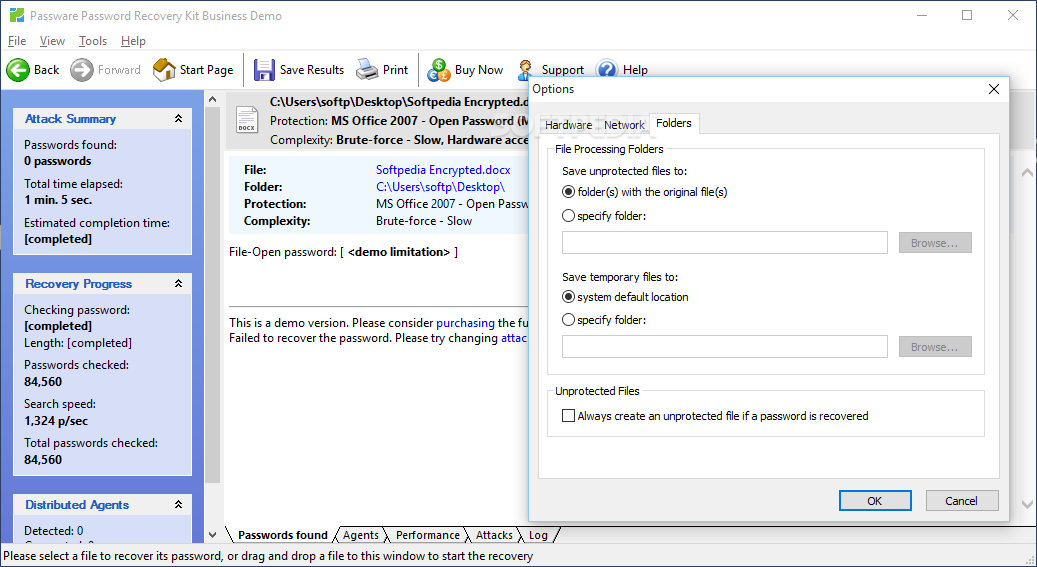The height and width of the screenshot is (567, 1037).
Task: Open the Log bottom tab
Action: pos(538,535)
